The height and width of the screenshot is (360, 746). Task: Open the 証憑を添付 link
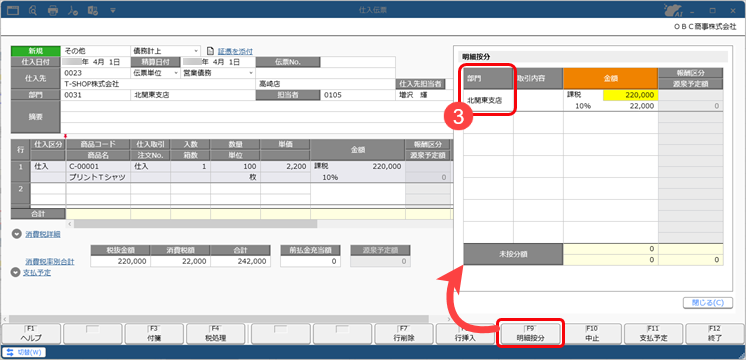(x=235, y=51)
